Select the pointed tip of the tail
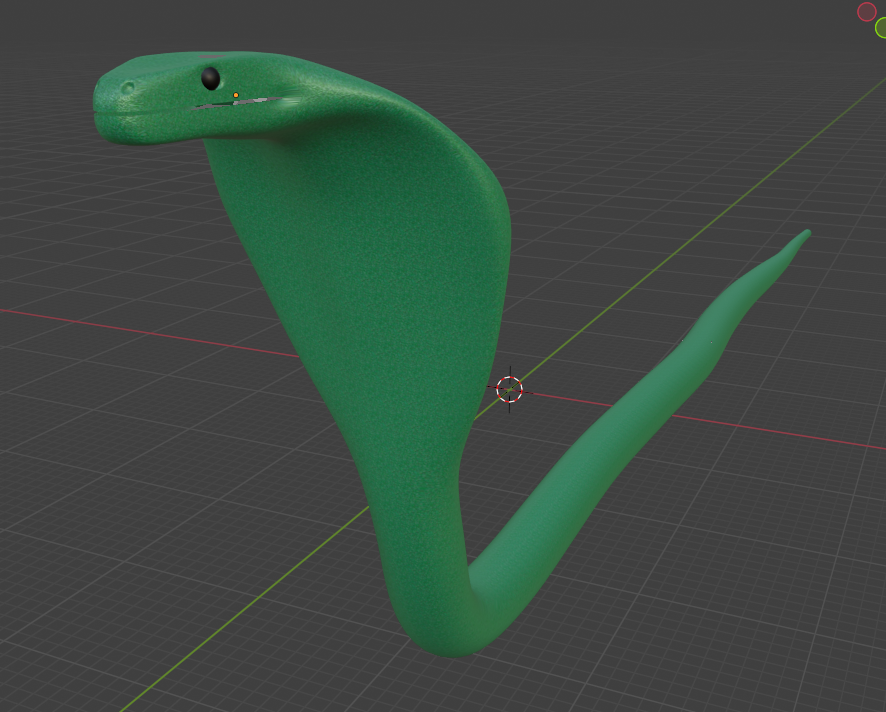This screenshot has width=886, height=712. 805,235
